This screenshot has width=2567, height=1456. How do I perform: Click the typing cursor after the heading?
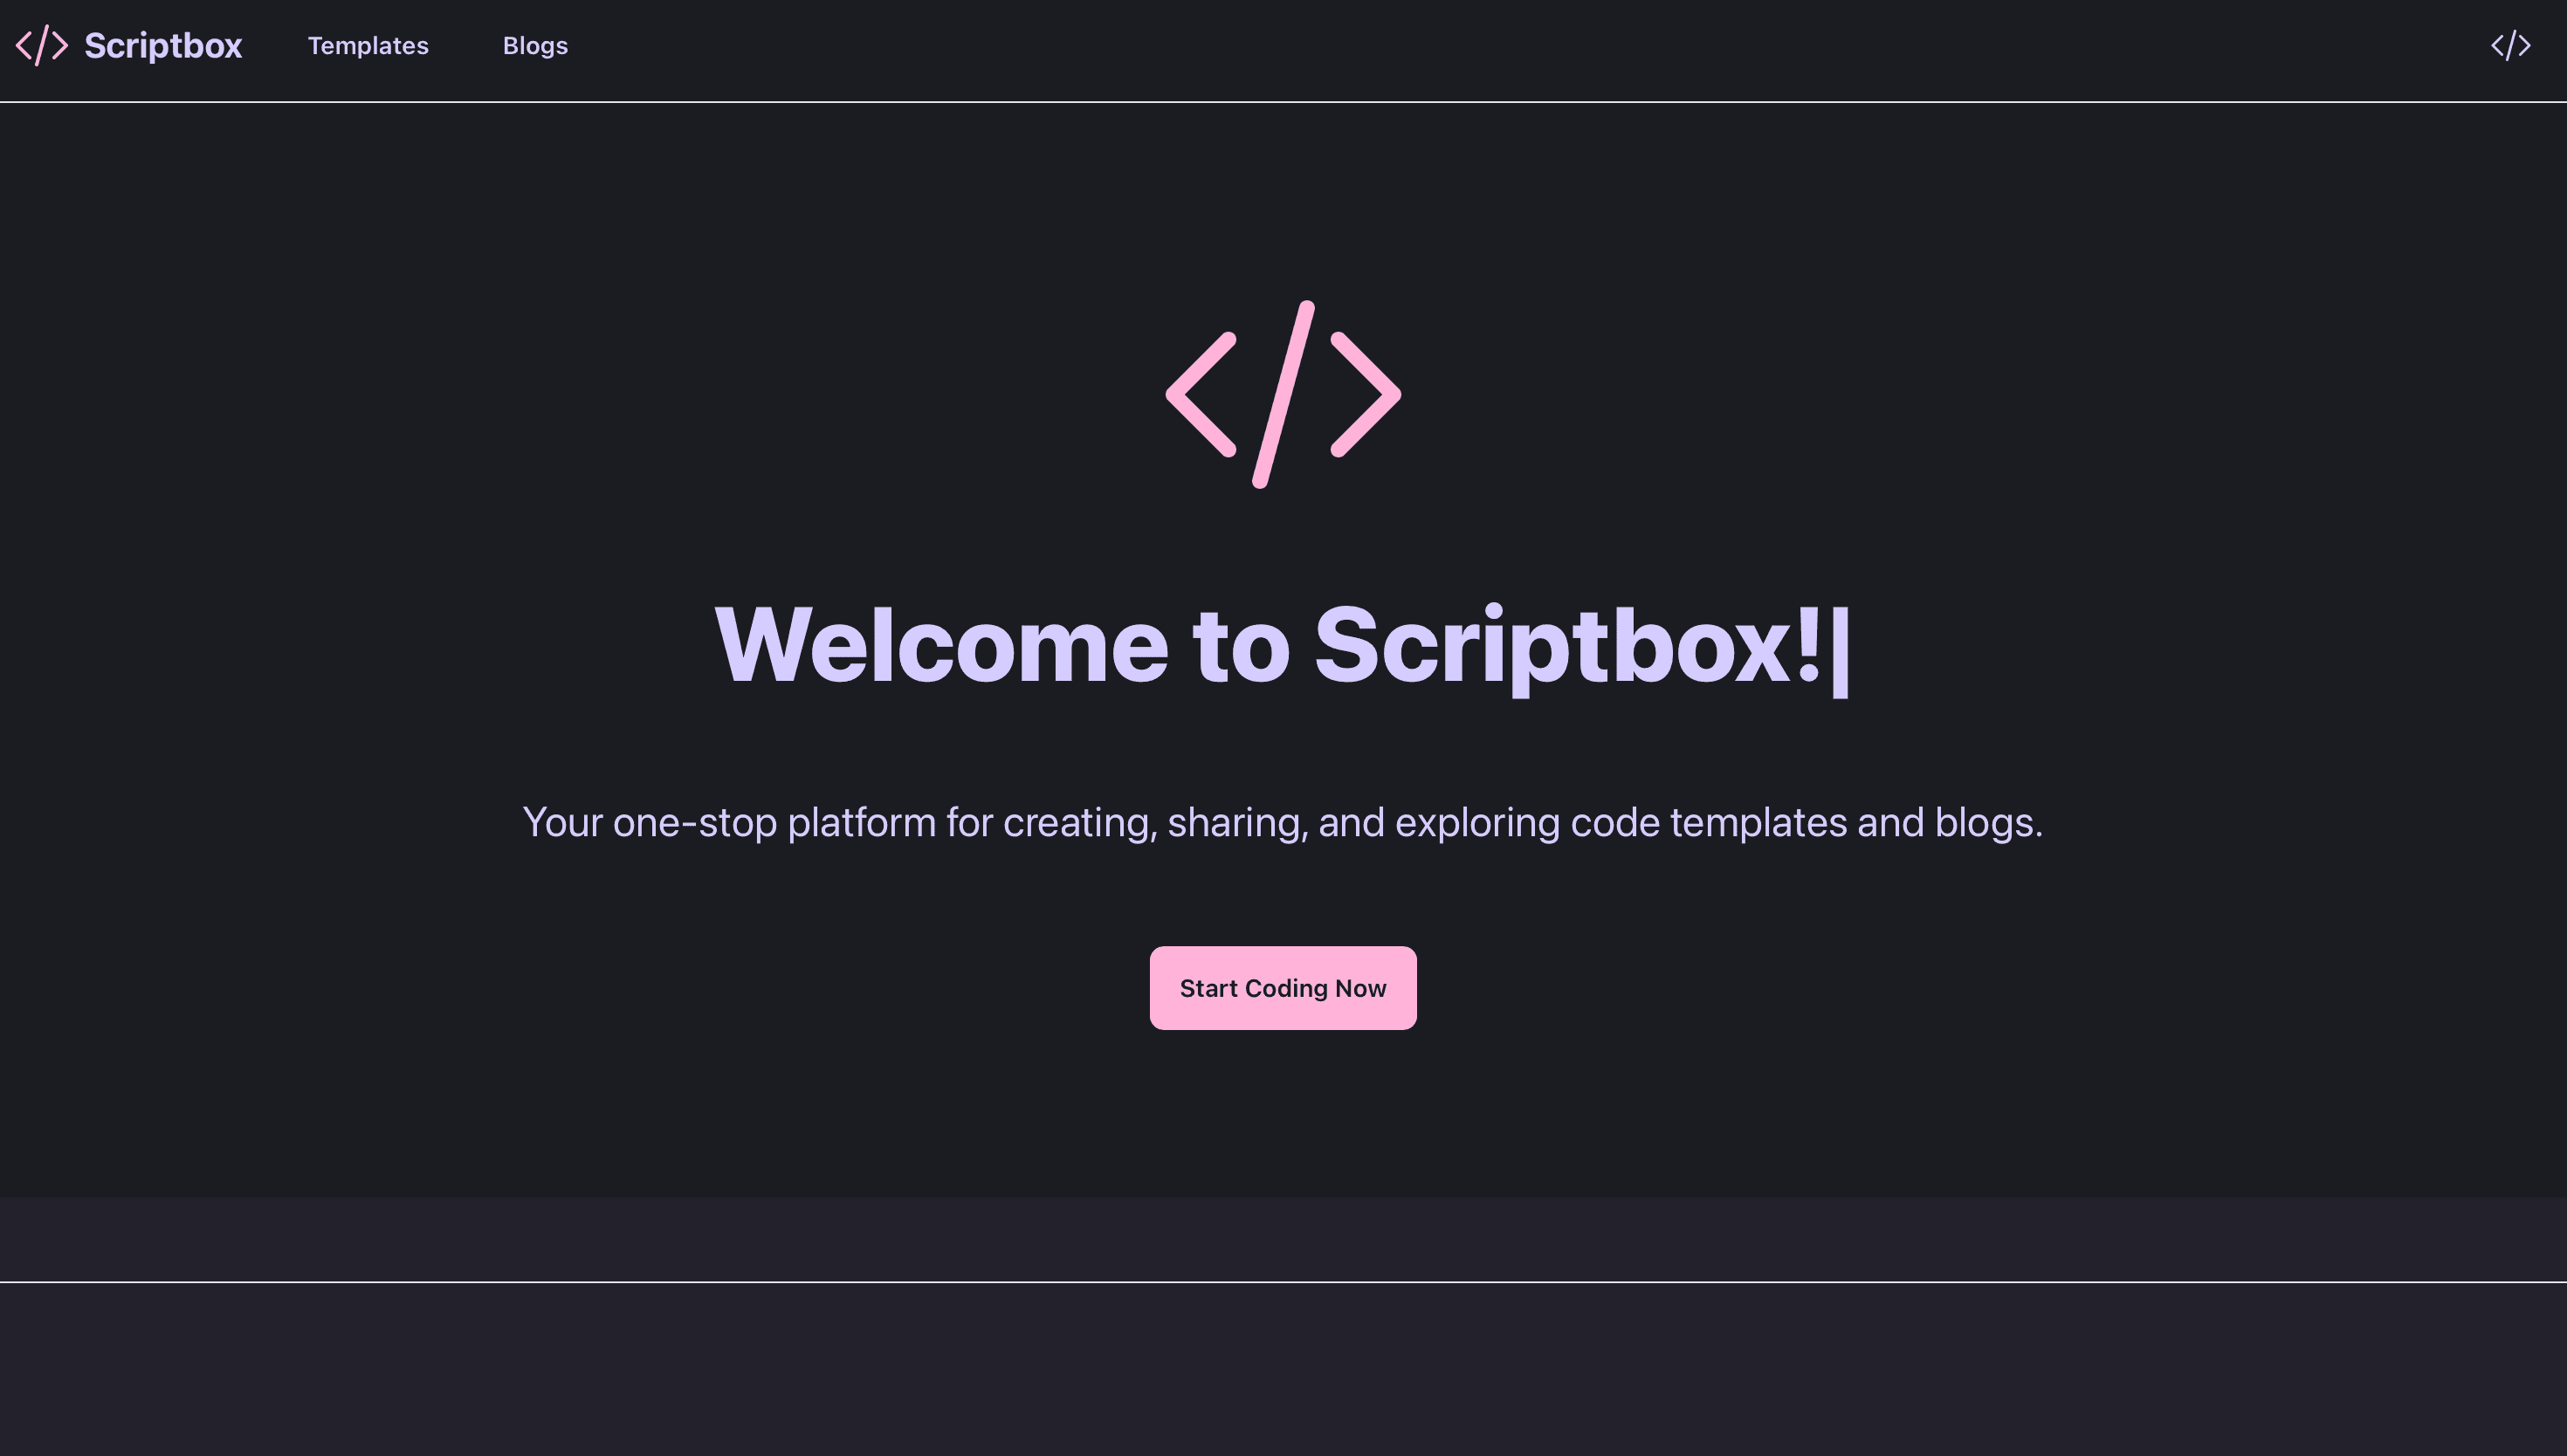tap(1840, 652)
